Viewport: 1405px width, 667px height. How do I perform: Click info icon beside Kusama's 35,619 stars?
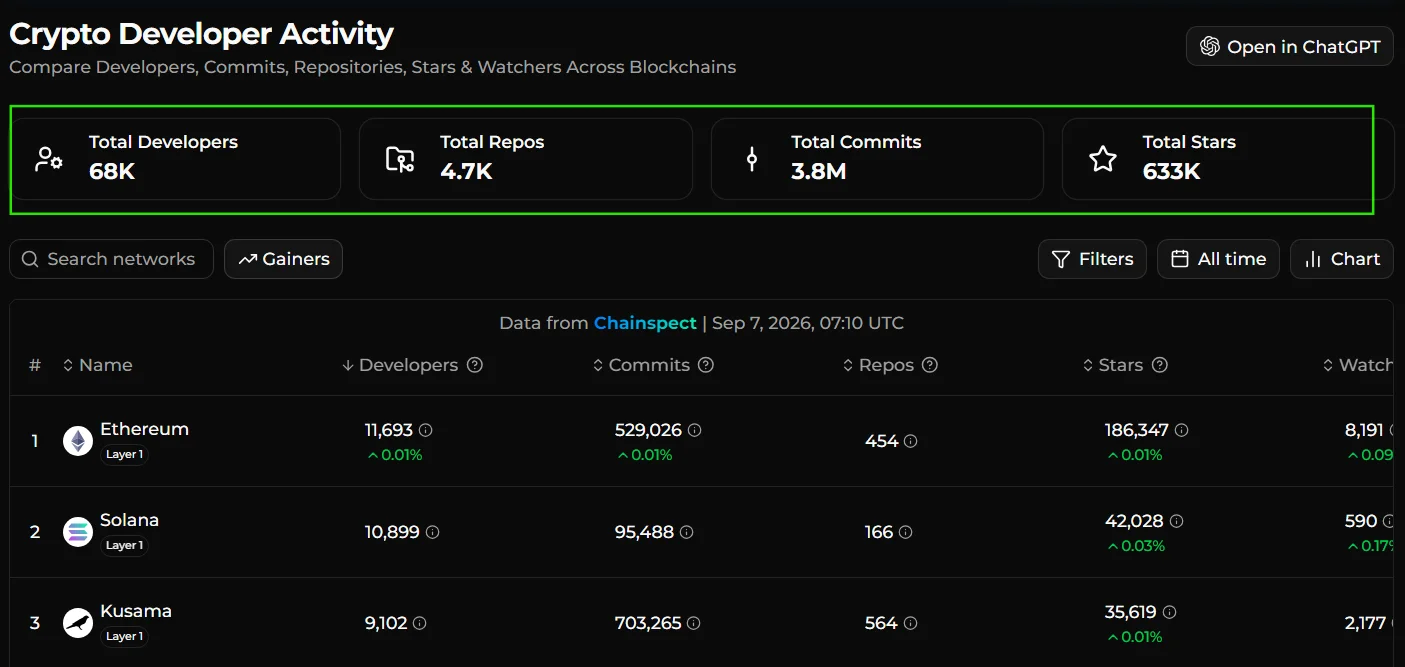(1170, 612)
